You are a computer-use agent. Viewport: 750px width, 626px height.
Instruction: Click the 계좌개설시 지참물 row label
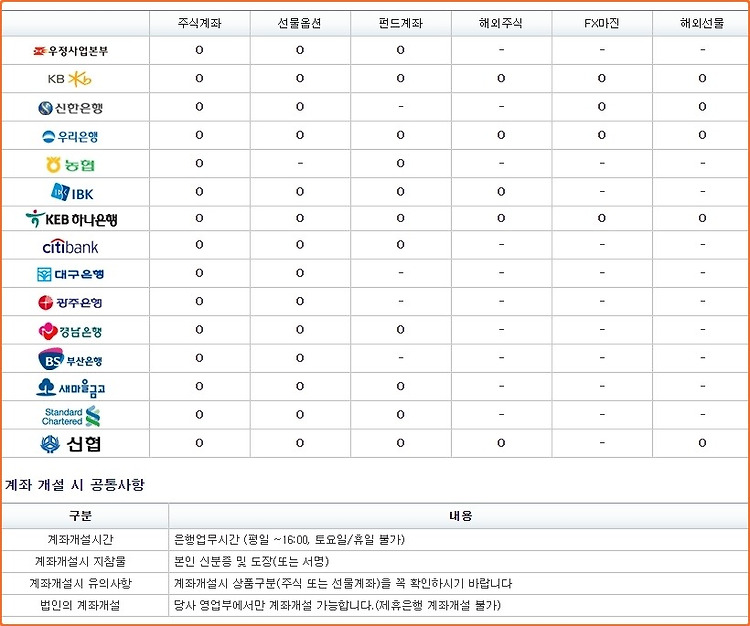pyautogui.click(x=80, y=561)
